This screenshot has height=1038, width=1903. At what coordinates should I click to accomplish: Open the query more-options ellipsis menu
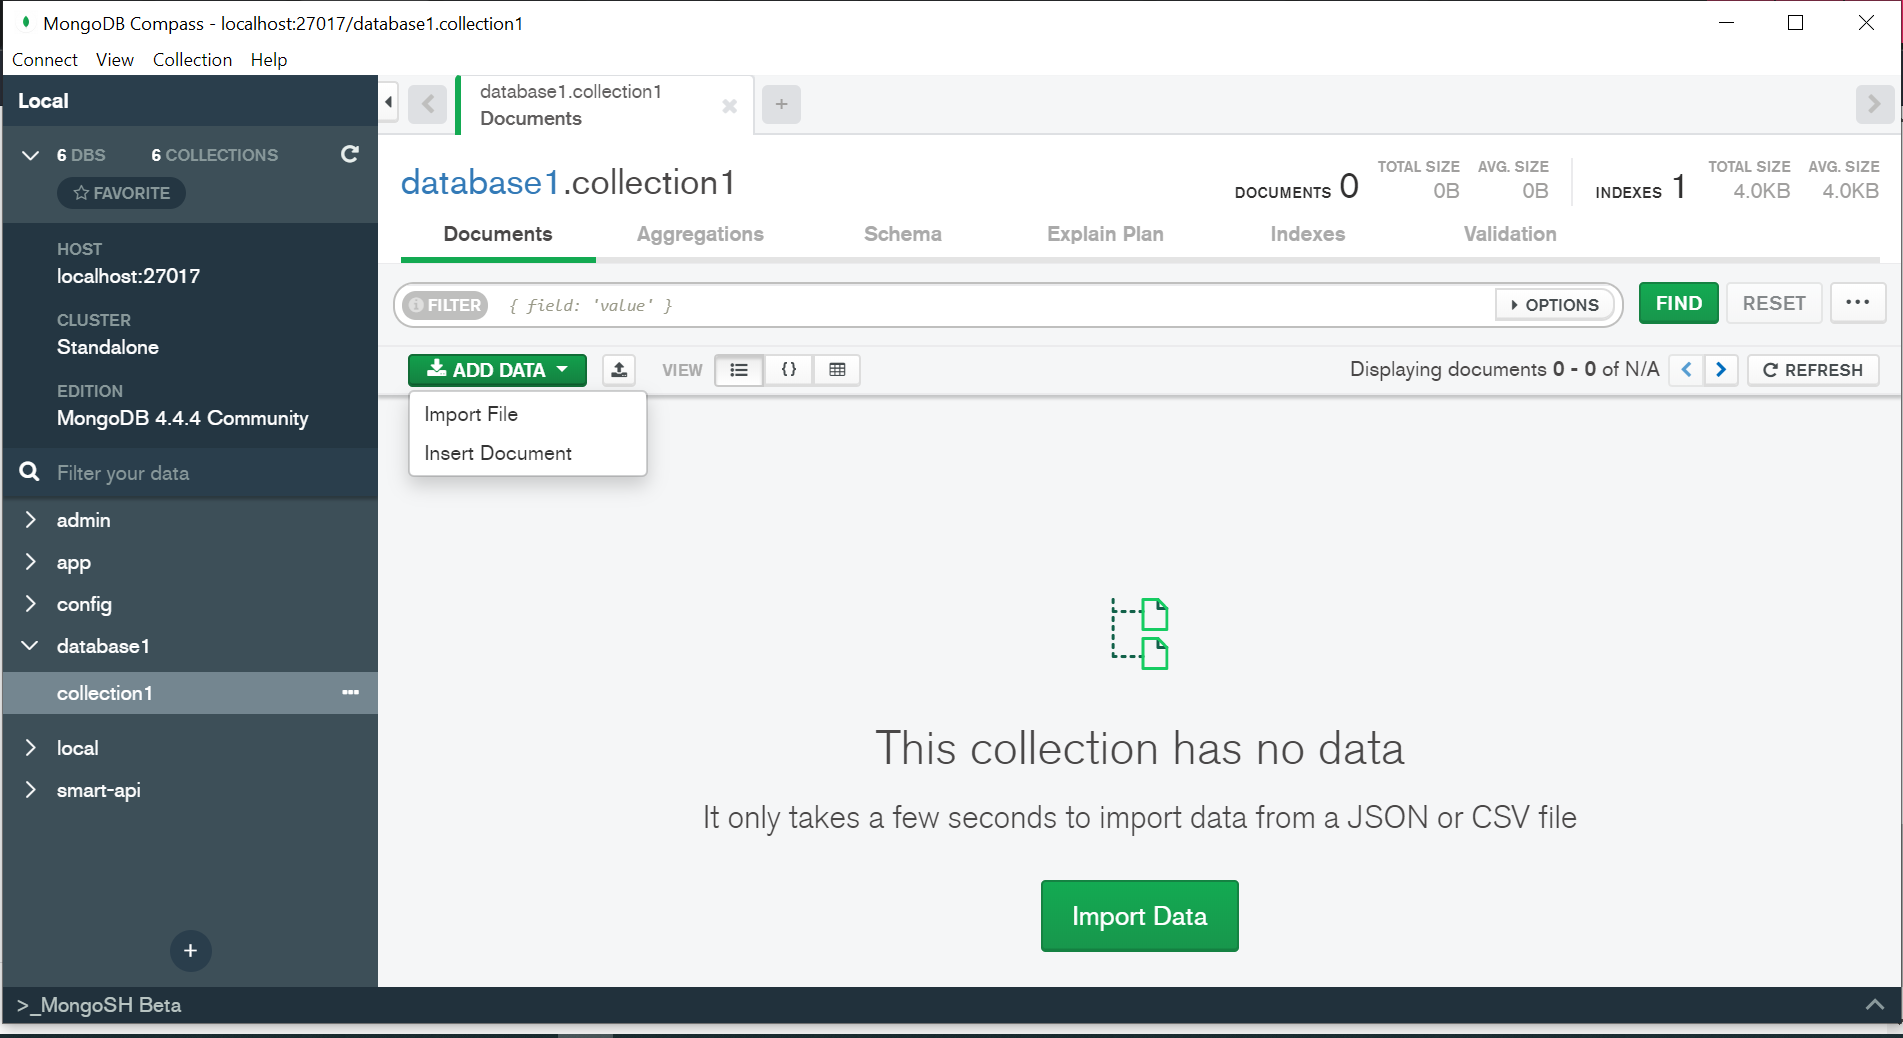tap(1858, 303)
